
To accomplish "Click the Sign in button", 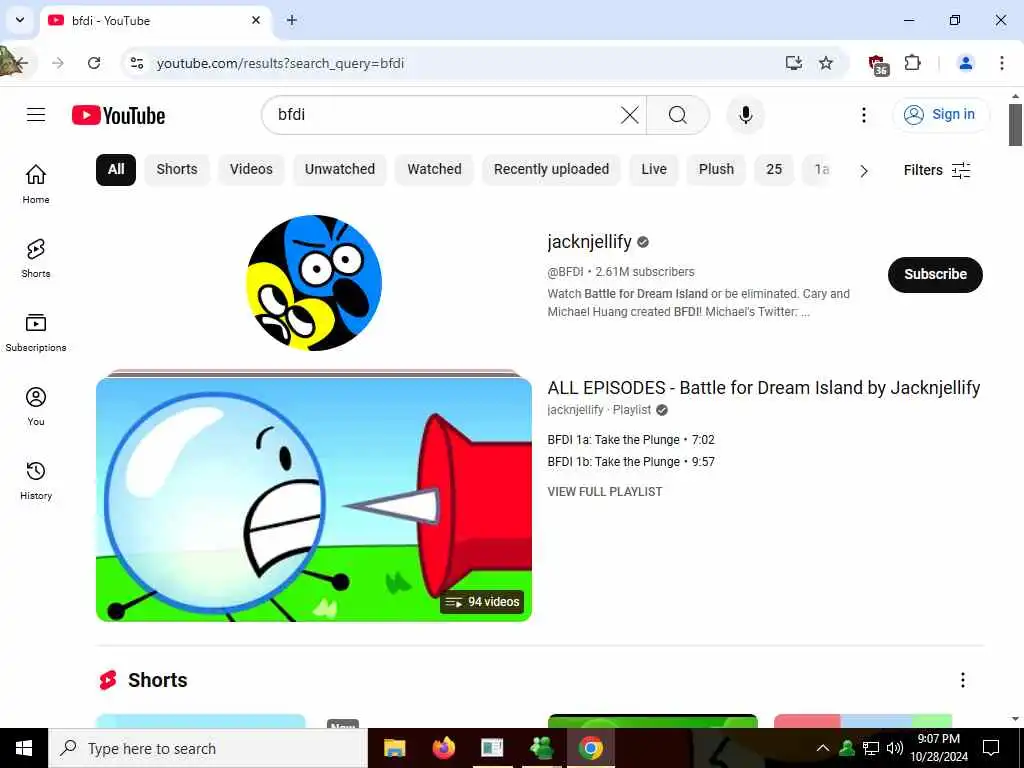I will (941, 115).
